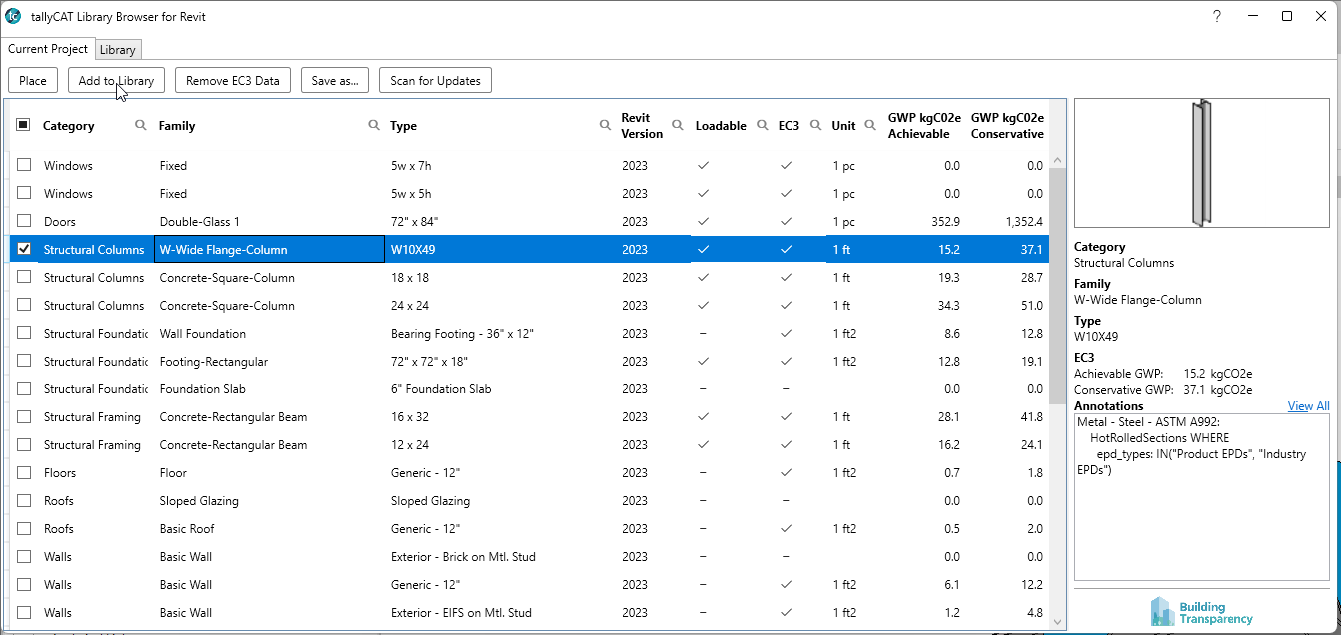This screenshot has width=1341, height=635.
Task: Click the search icon beside Type header
Action: [x=605, y=125]
